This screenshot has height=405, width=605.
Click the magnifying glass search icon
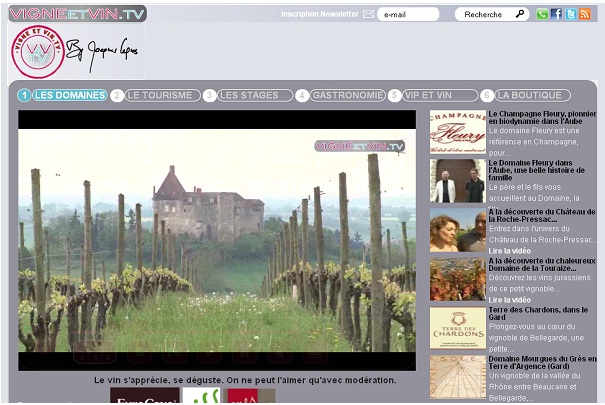tap(520, 14)
